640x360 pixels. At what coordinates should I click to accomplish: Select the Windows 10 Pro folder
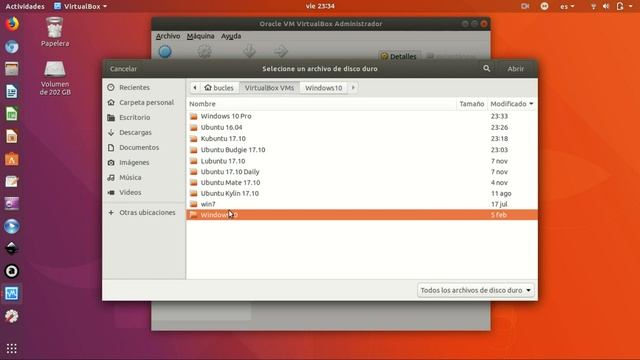[362, 116]
